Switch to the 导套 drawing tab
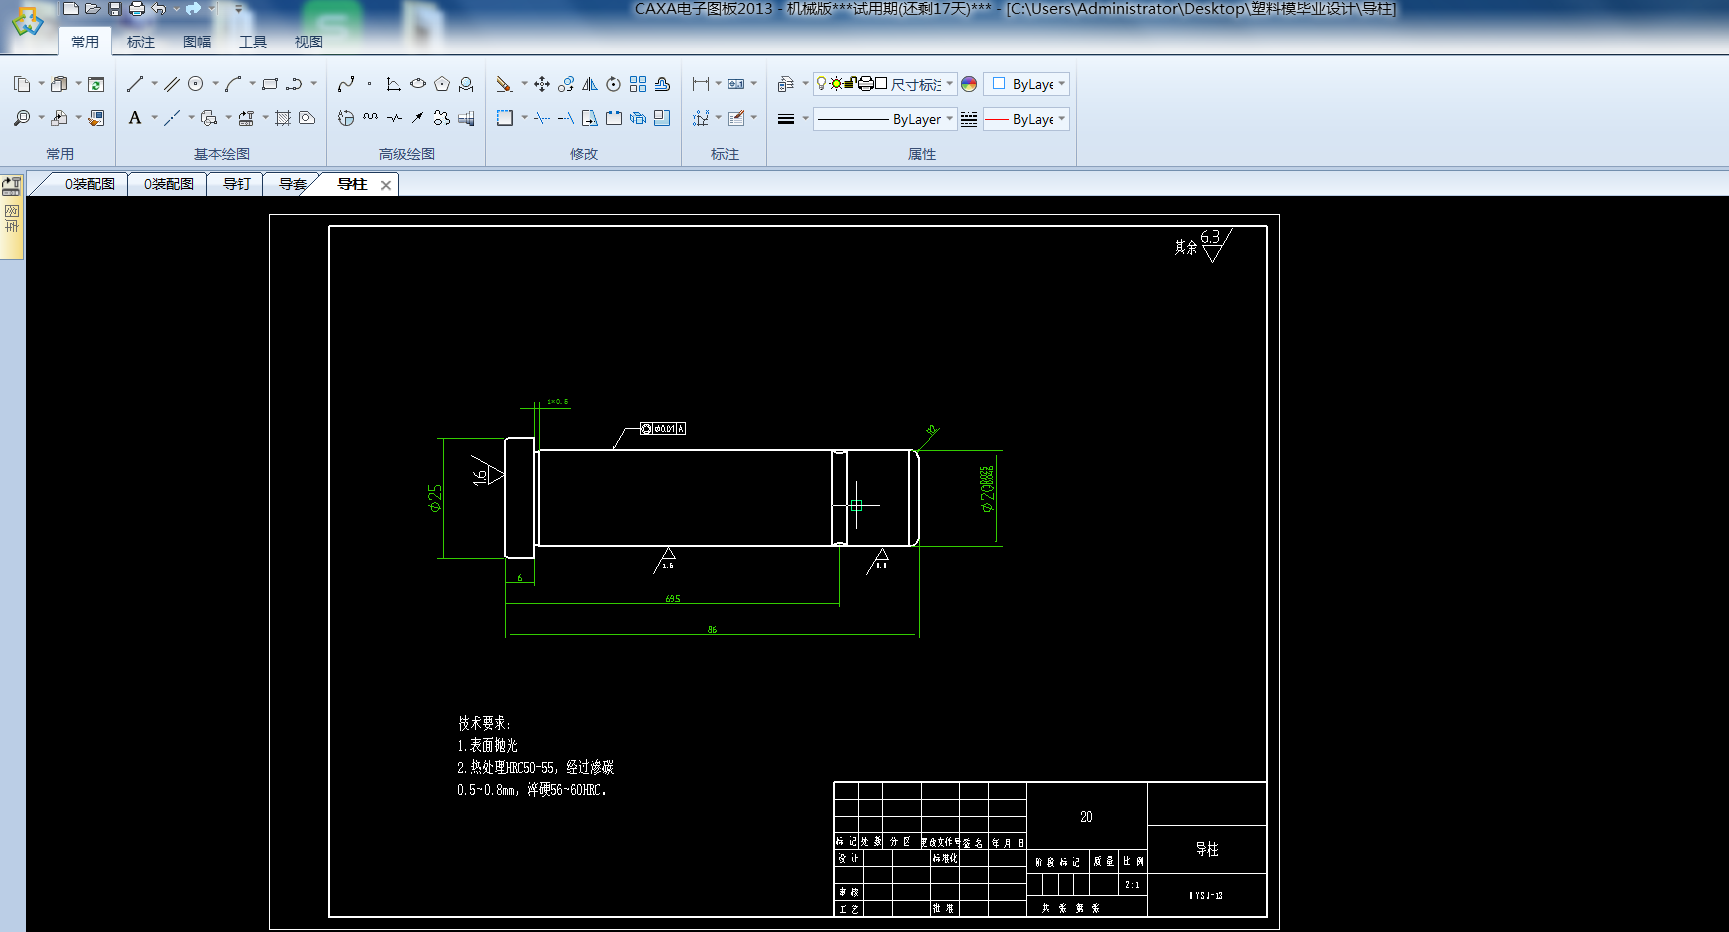The height and width of the screenshot is (932, 1729). (292, 184)
